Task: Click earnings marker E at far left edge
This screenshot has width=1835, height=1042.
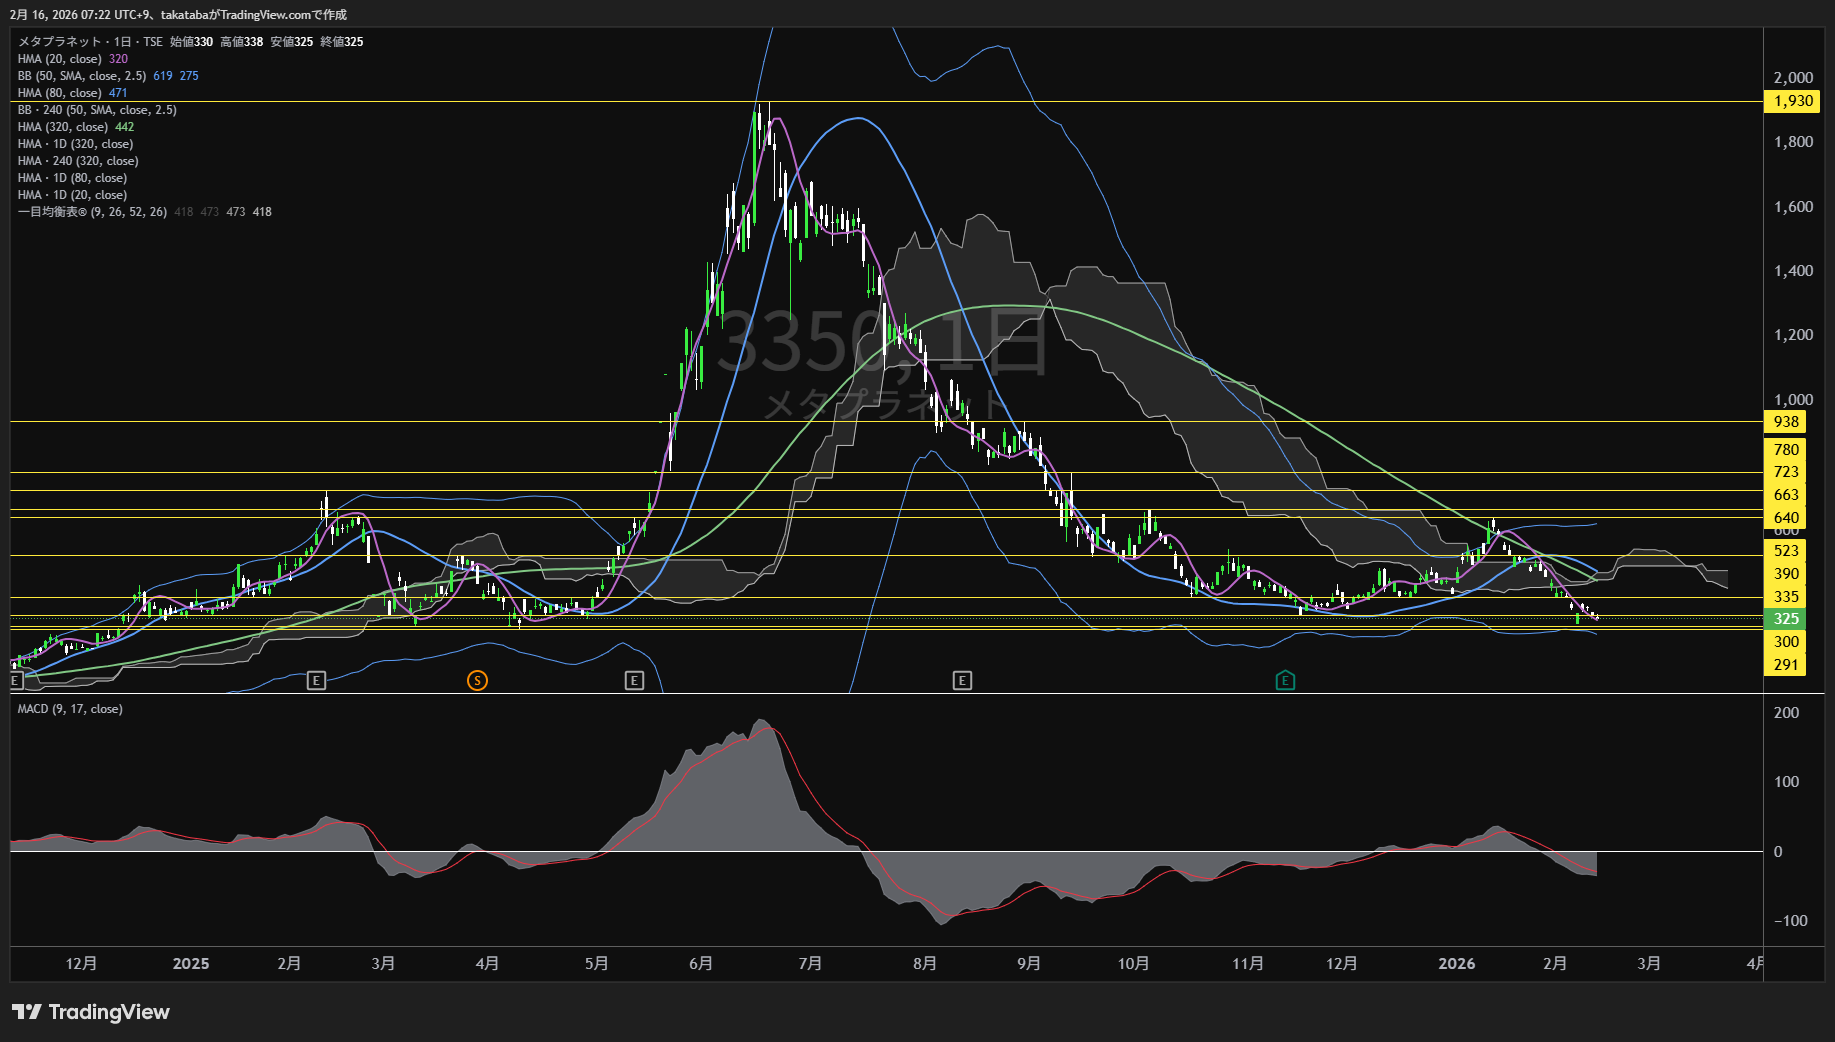Action: tap(16, 681)
